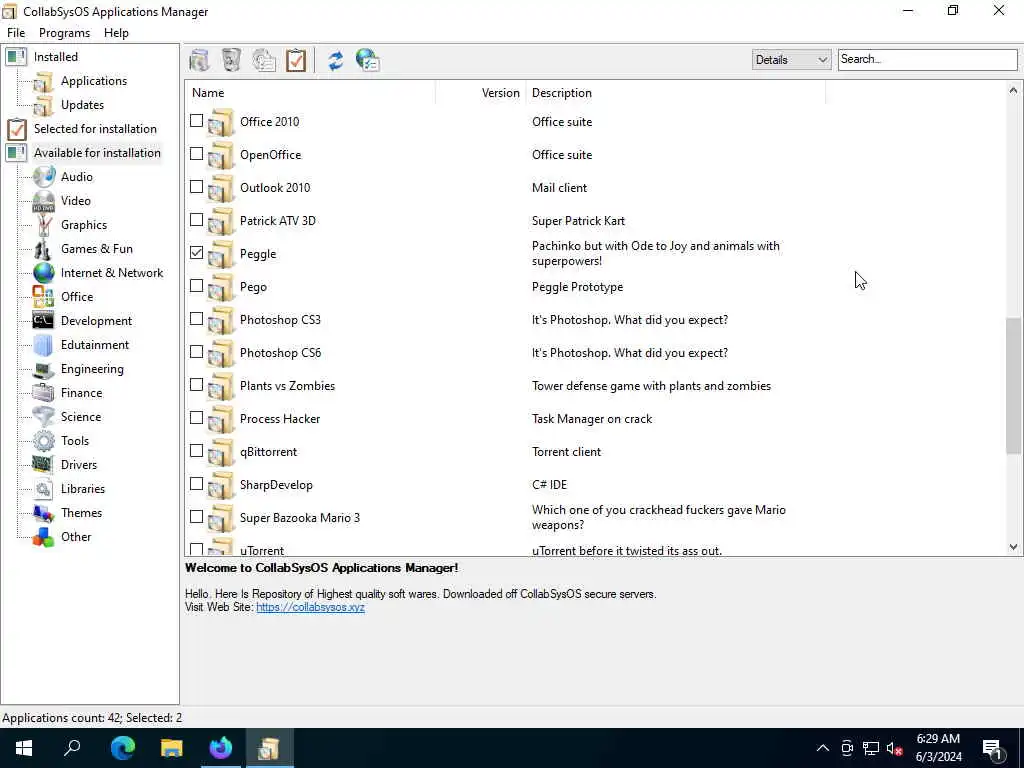Image resolution: width=1024 pixels, height=768 pixels.
Task: Select the Finance category
Action: point(81,393)
